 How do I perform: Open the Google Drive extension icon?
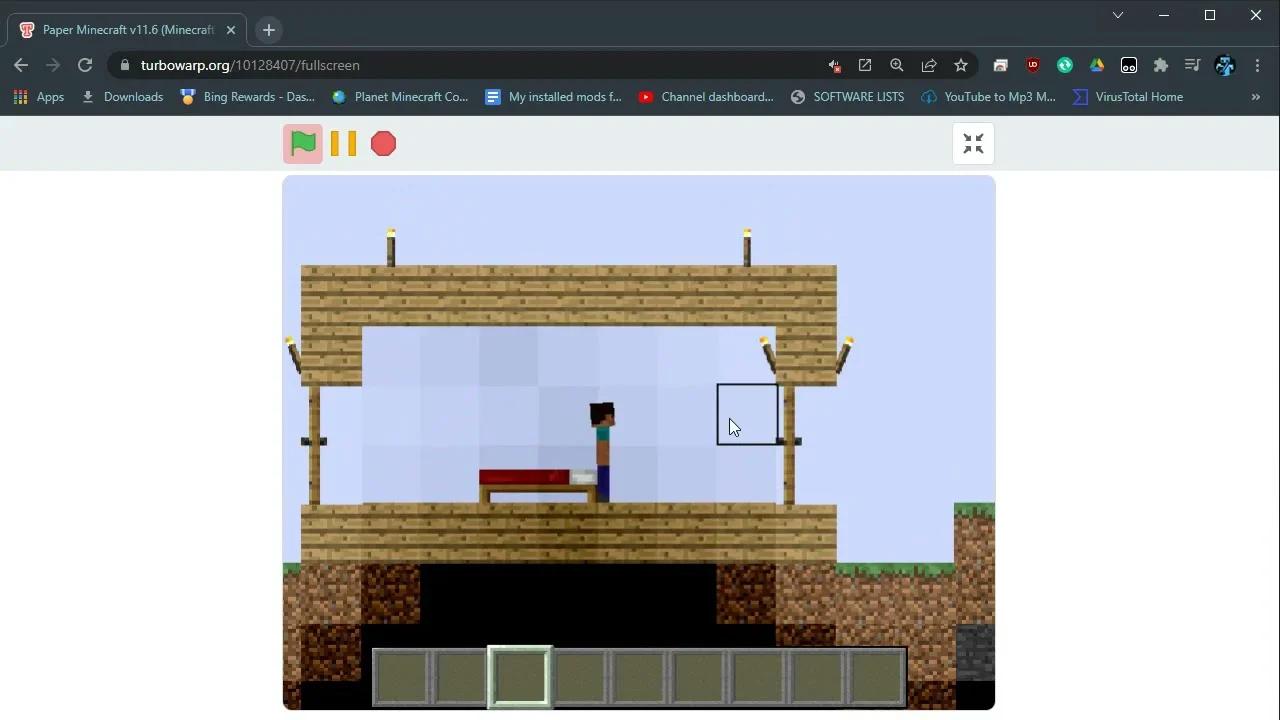tap(1096, 65)
